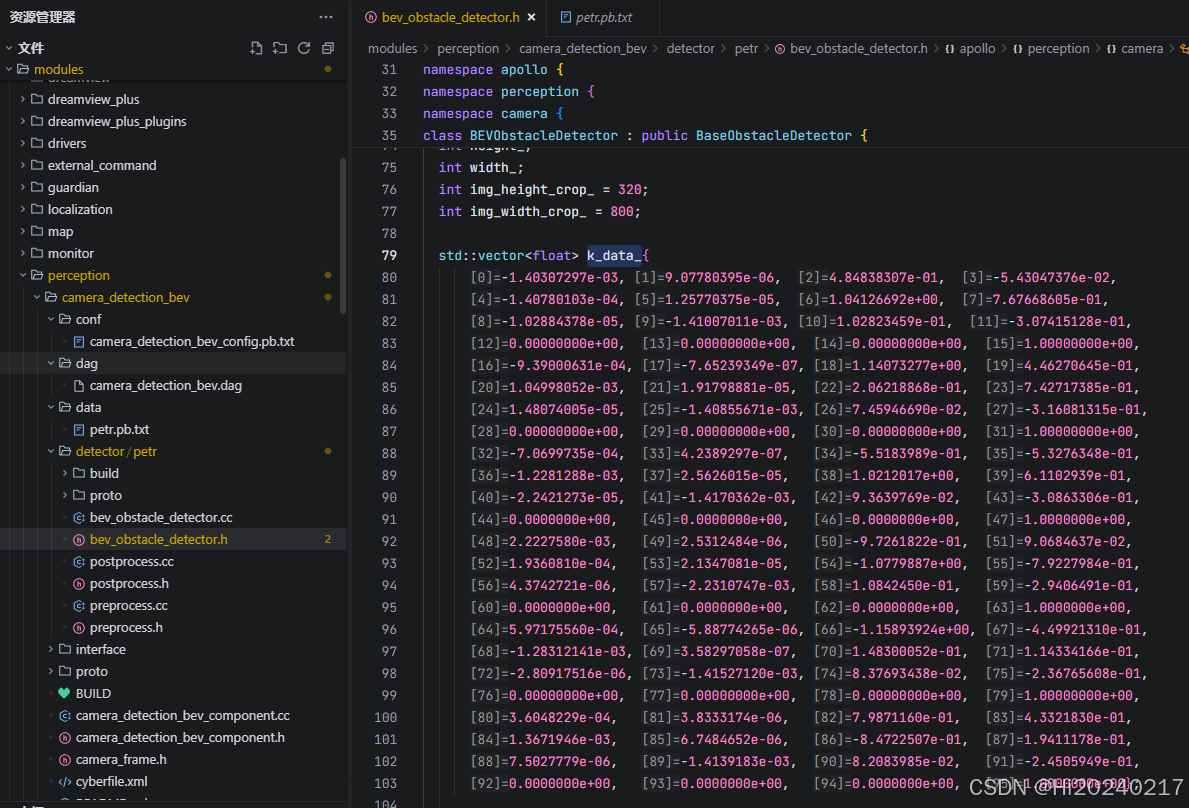Open postprocess.cc file
1189x808 pixels.
point(131,561)
